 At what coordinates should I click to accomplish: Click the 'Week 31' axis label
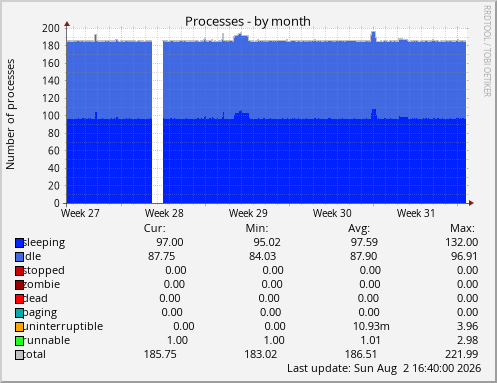(416, 213)
